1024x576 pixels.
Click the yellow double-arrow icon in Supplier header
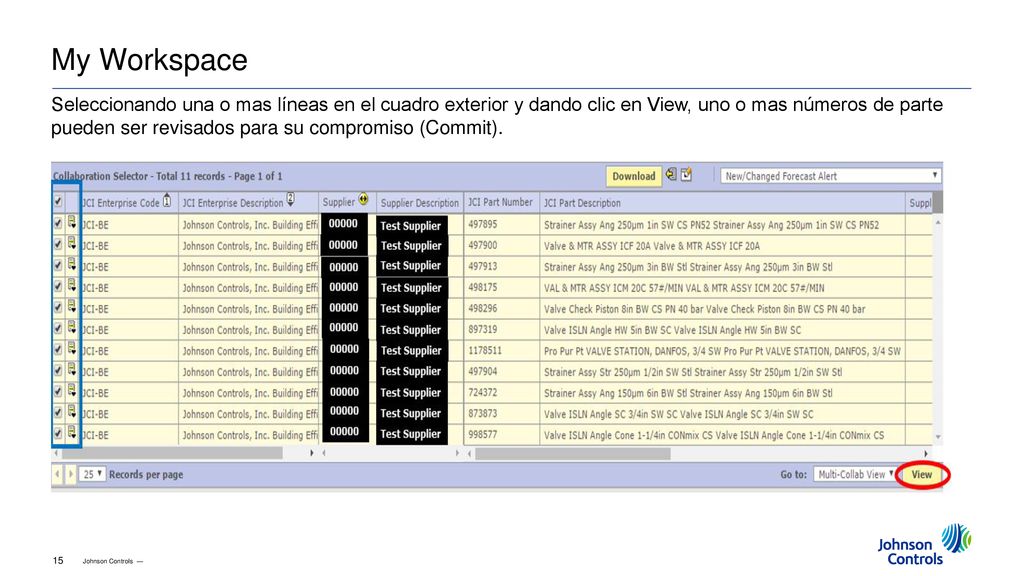pos(364,199)
